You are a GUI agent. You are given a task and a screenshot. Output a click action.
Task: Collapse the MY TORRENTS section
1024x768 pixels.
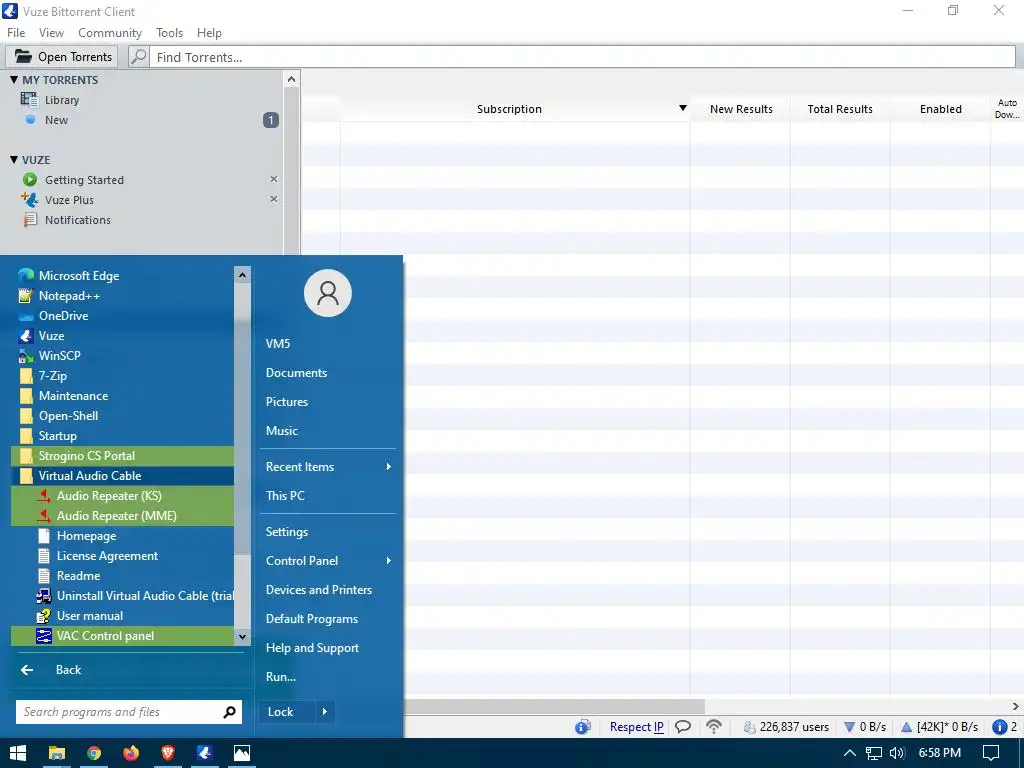(14, 80)
